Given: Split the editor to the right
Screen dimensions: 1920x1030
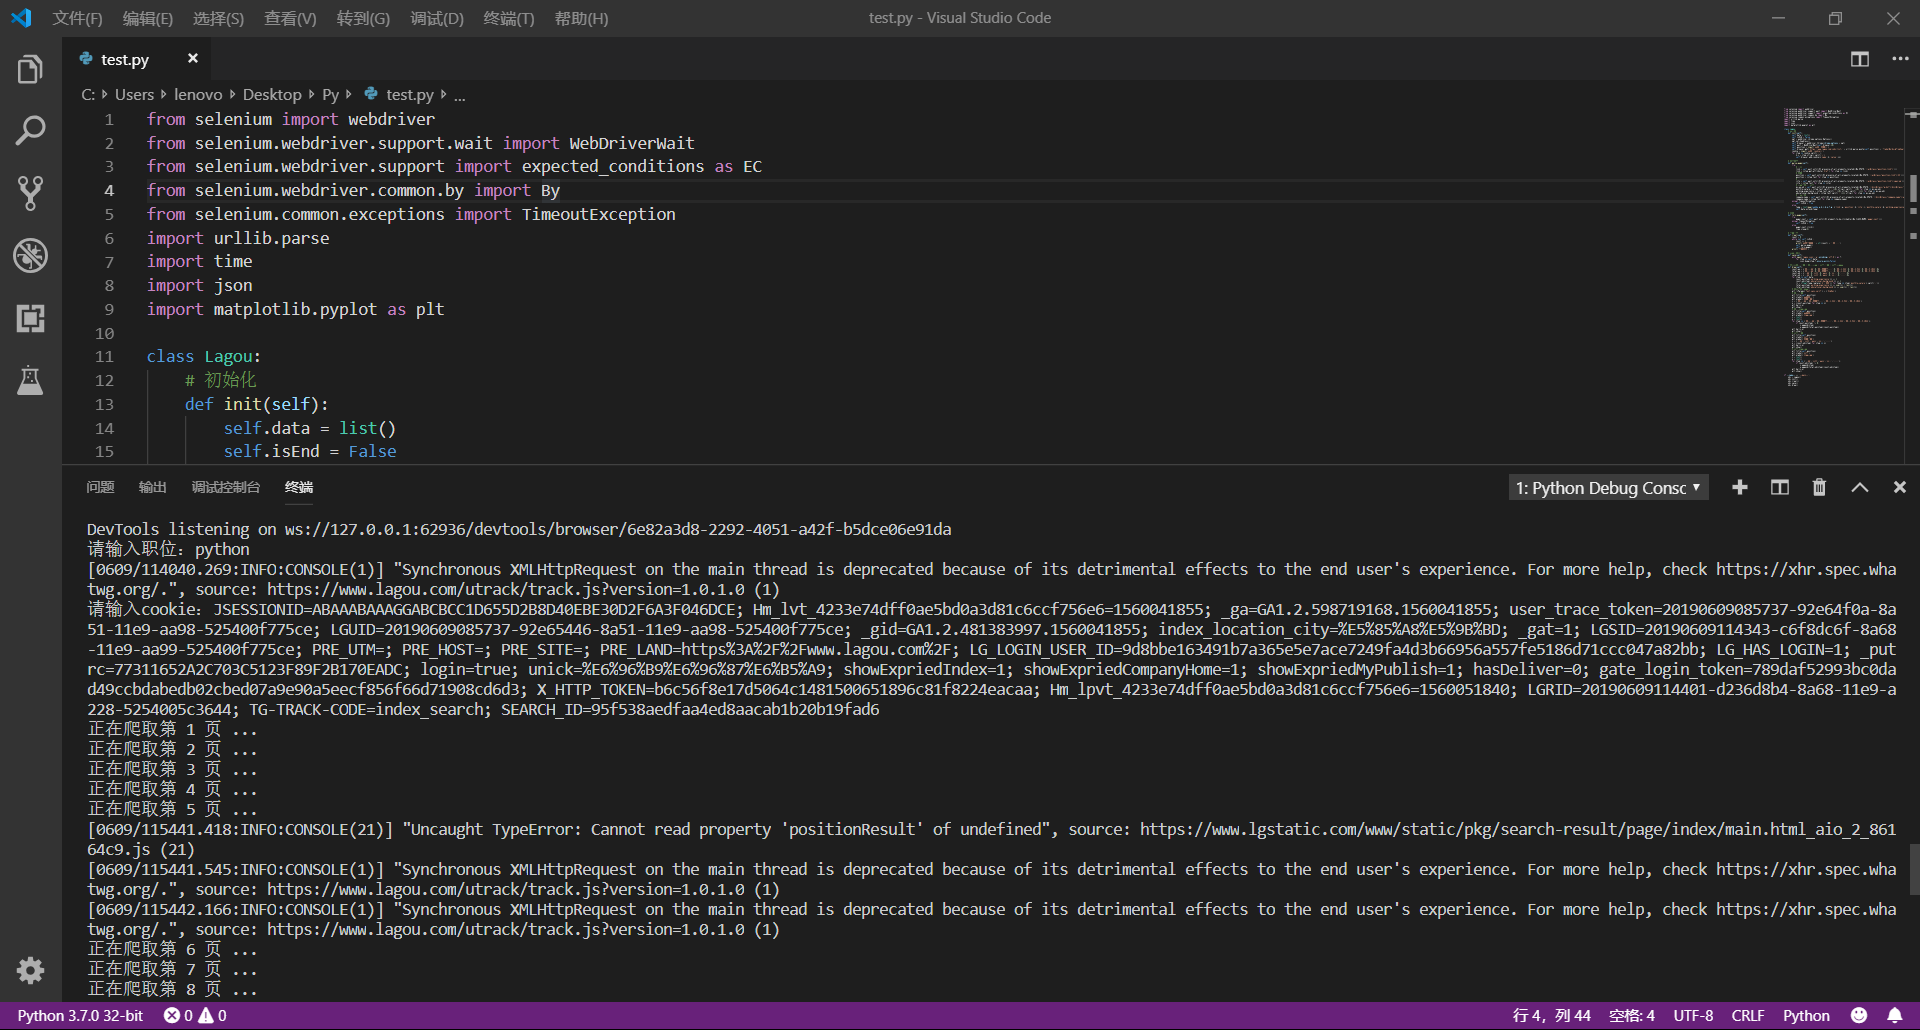Looking at the screenshot, I should pyautogui.click(x=1859, y=59).
